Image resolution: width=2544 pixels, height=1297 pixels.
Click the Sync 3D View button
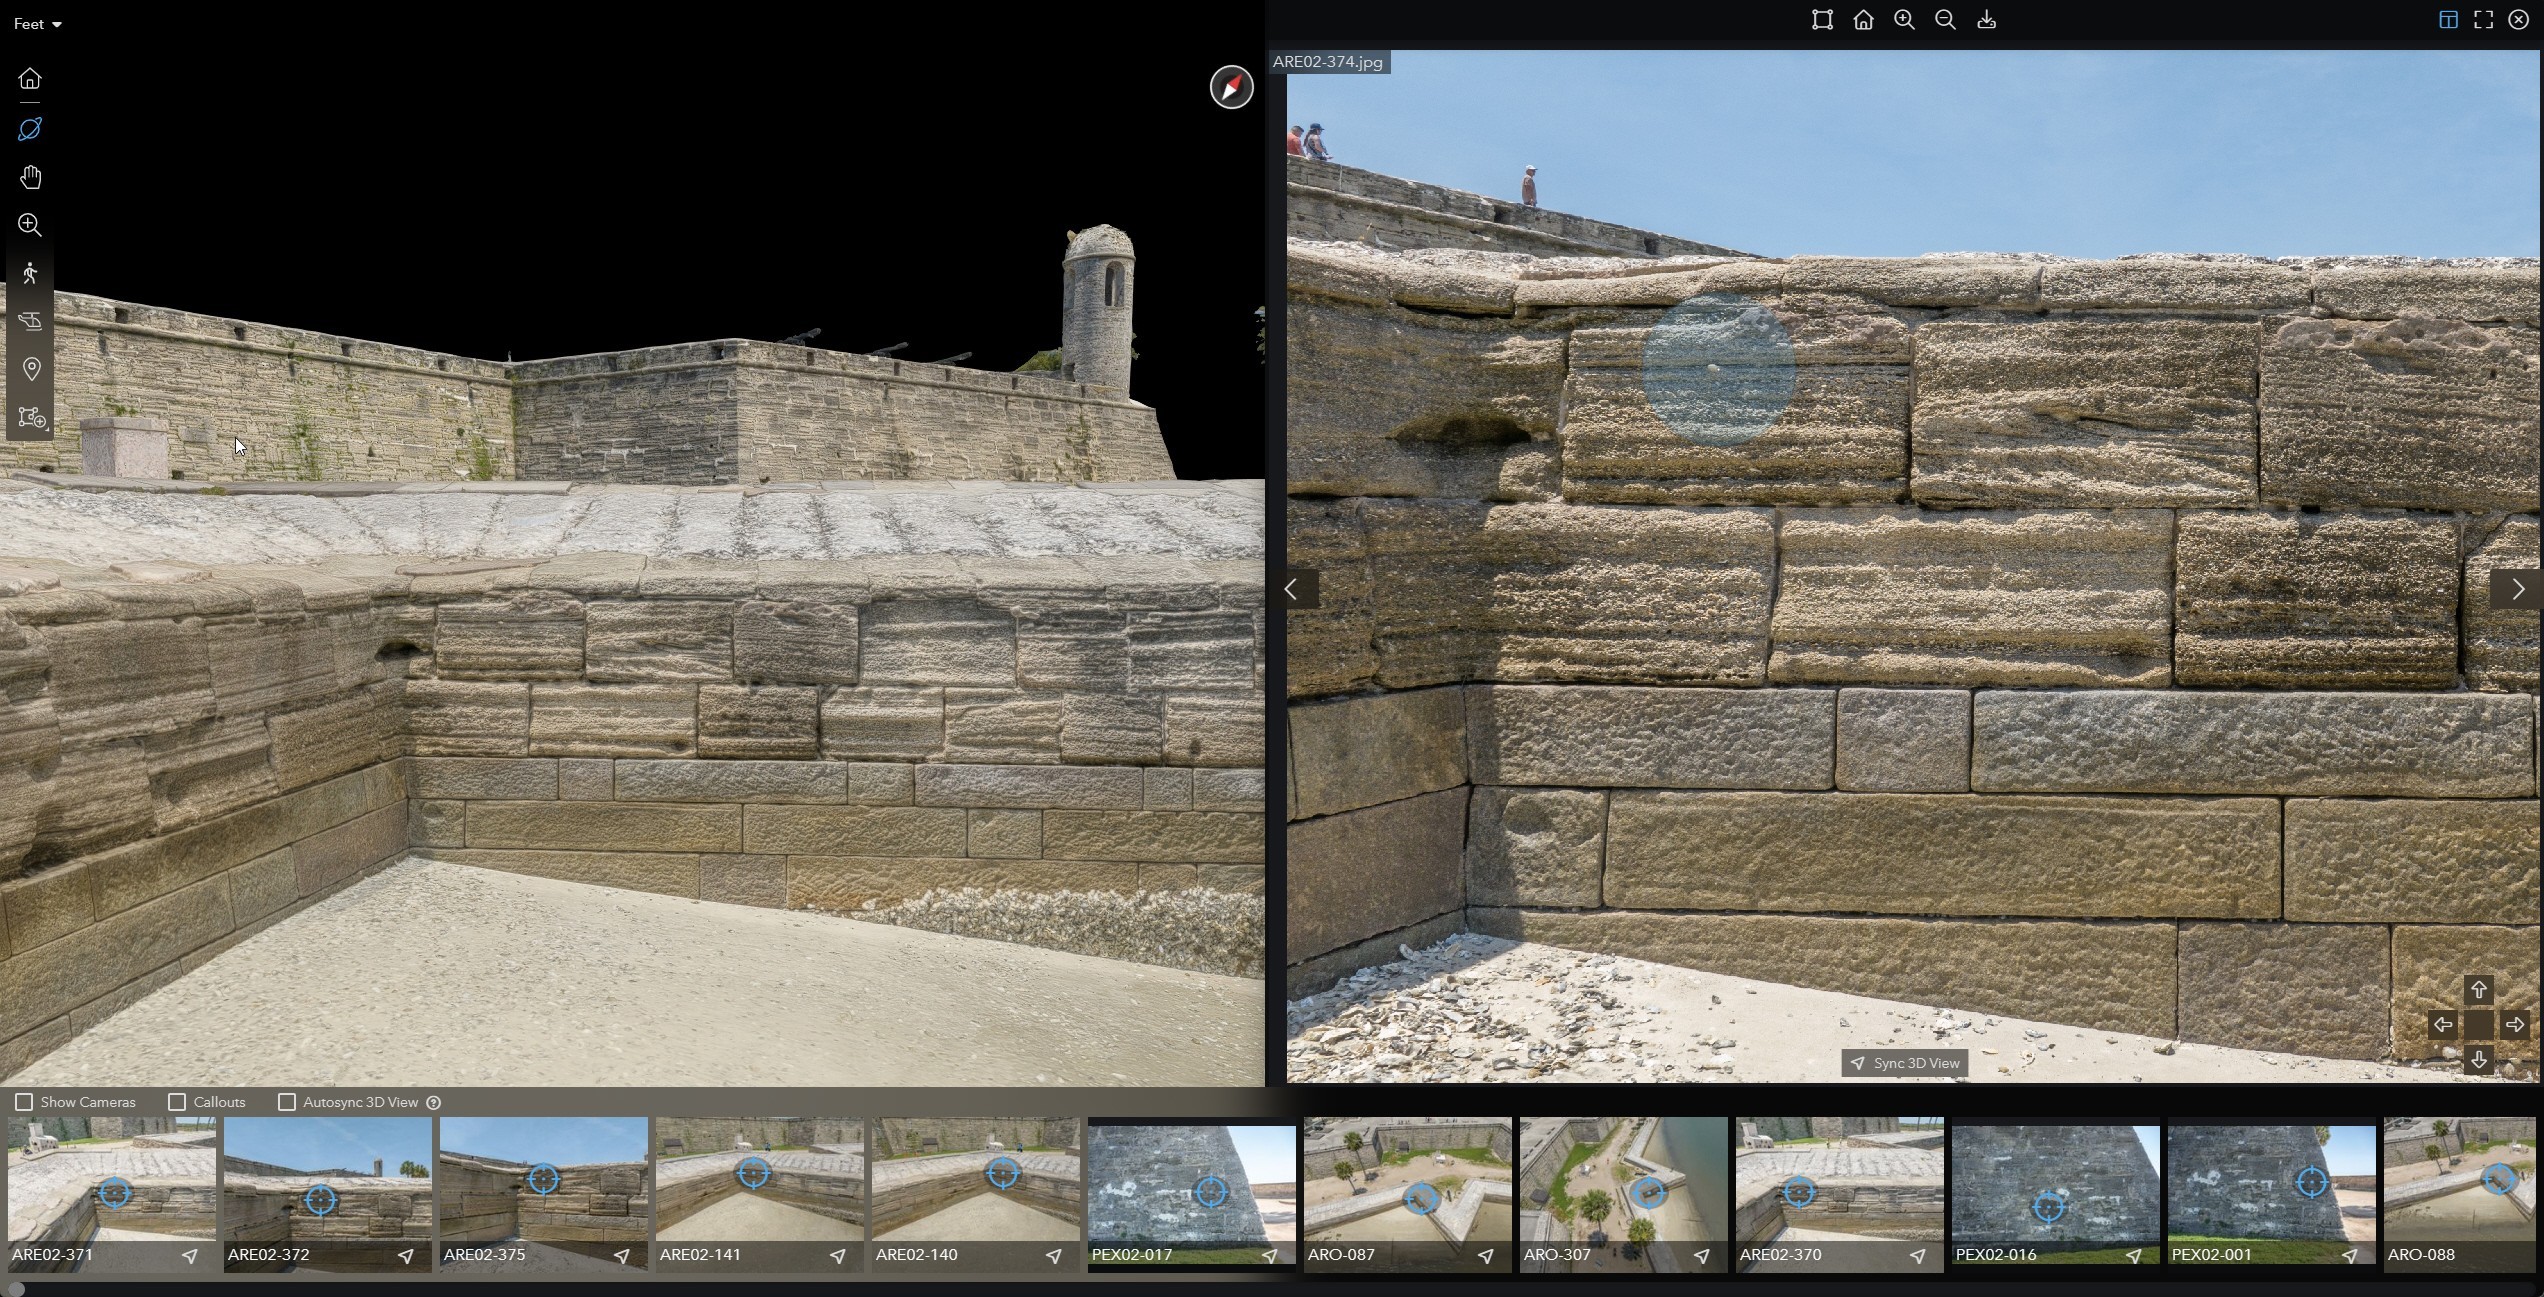click(1904, 1063)
